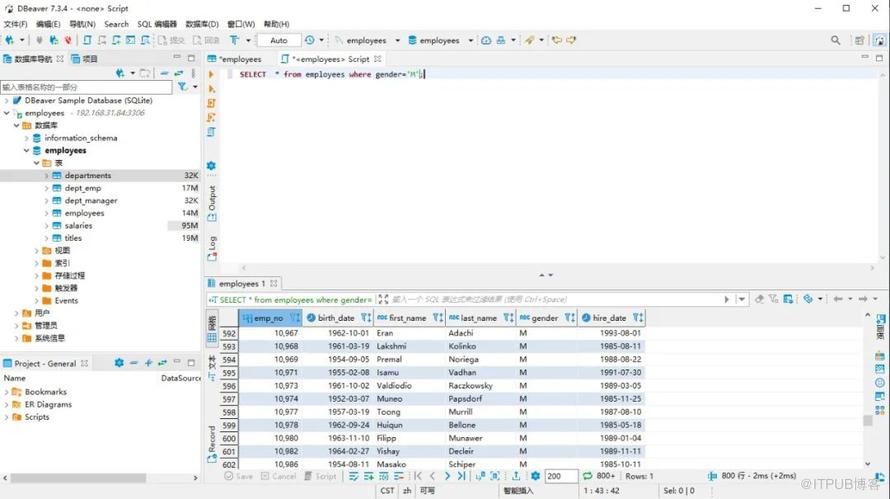Viewport: 890px width, 499px height.
Task: Go to previous row arrow in results toolbar
Action: [433, 476]
